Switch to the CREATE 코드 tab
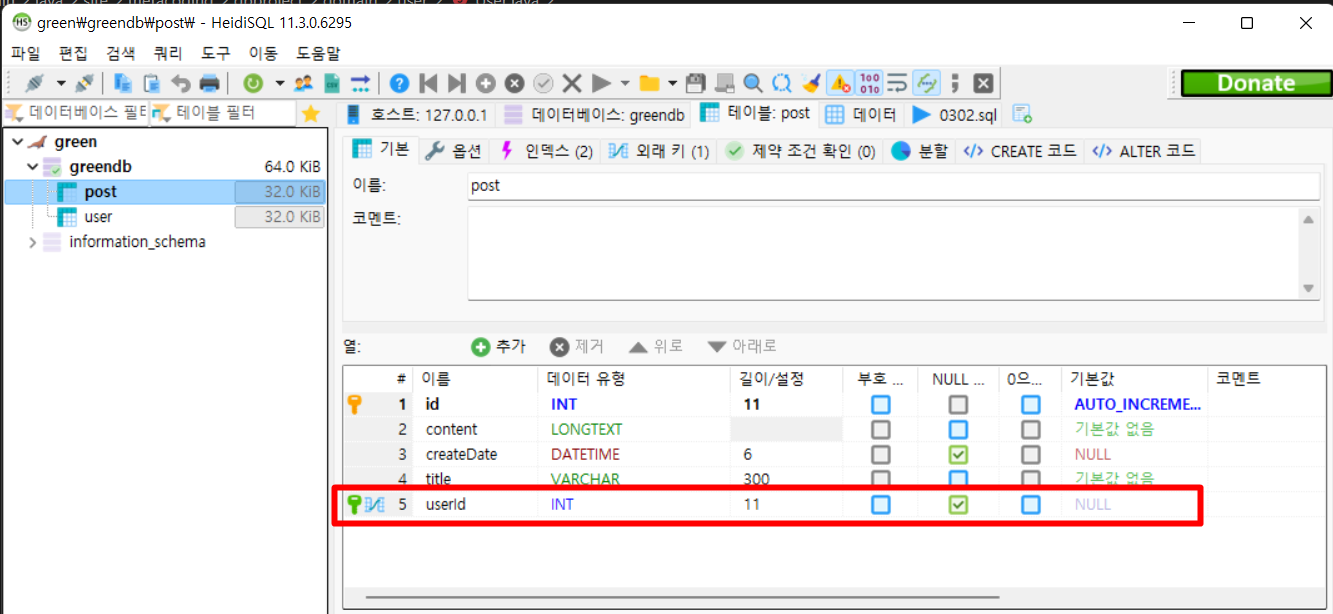 [x=1021, y=151]
